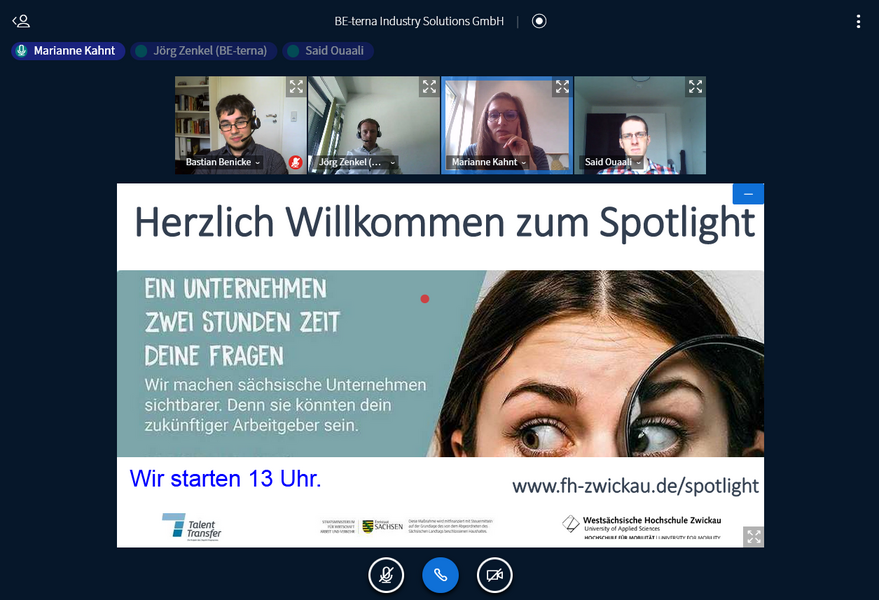Open the three-dot options menu
This screenshot has height=600, width=879.
(x=858, y=21)
